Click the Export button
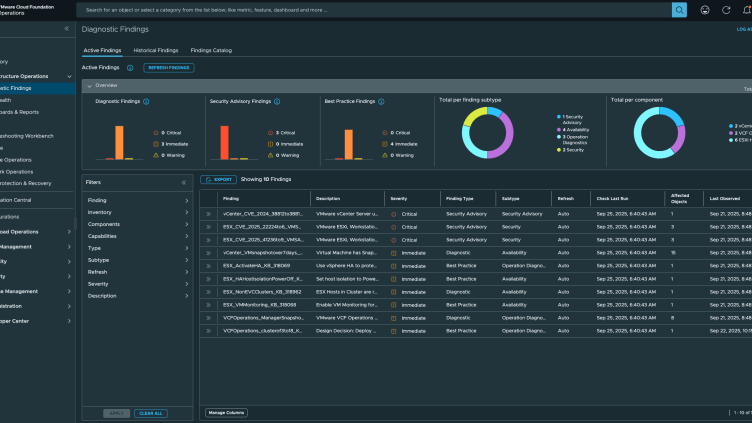 [x=218, y=179]
